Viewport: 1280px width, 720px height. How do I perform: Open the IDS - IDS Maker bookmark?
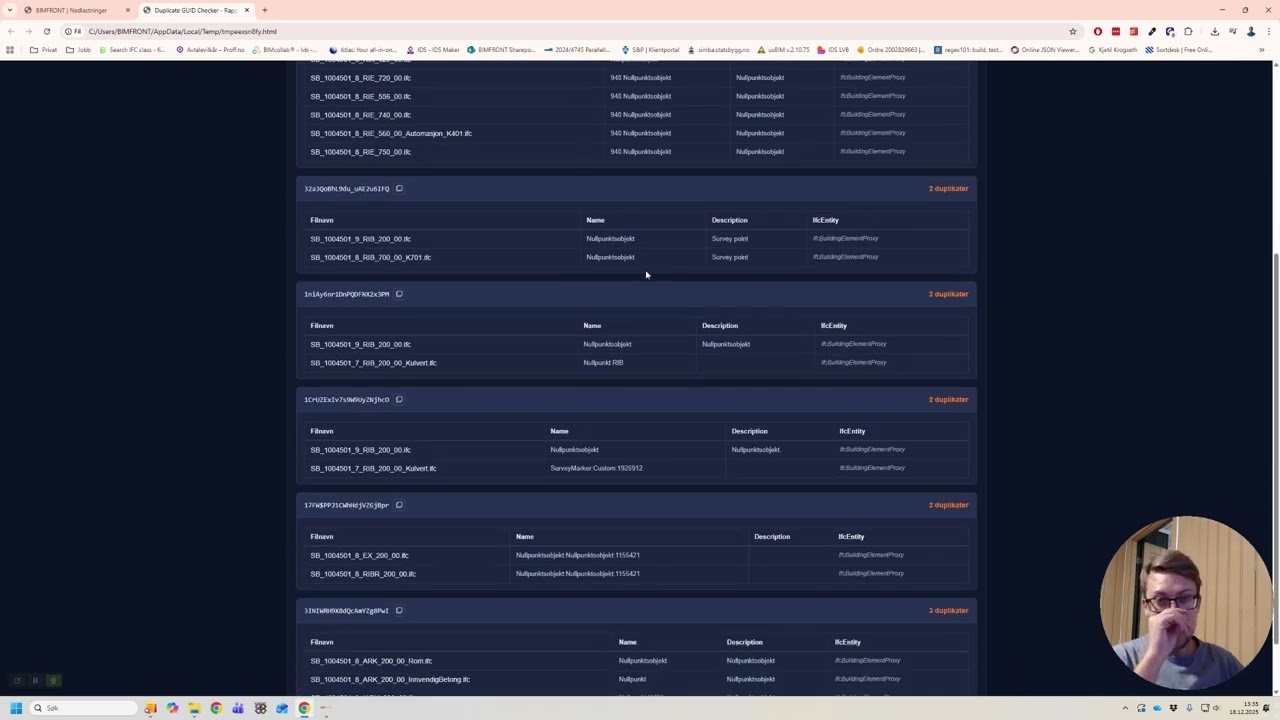point(434,50)
